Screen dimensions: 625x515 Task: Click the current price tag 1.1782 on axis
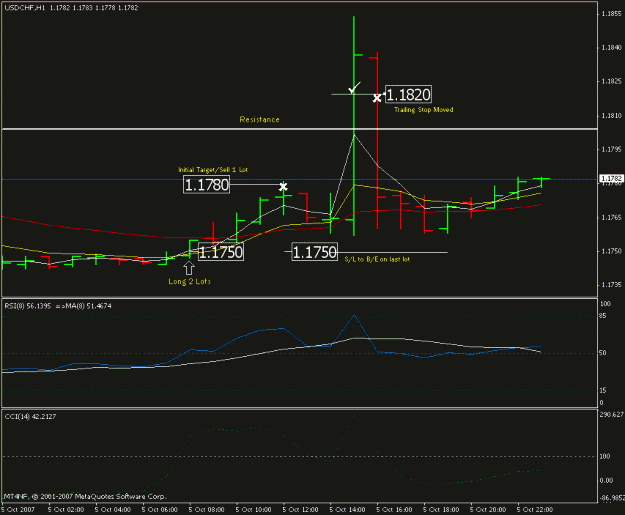[611, 178]
